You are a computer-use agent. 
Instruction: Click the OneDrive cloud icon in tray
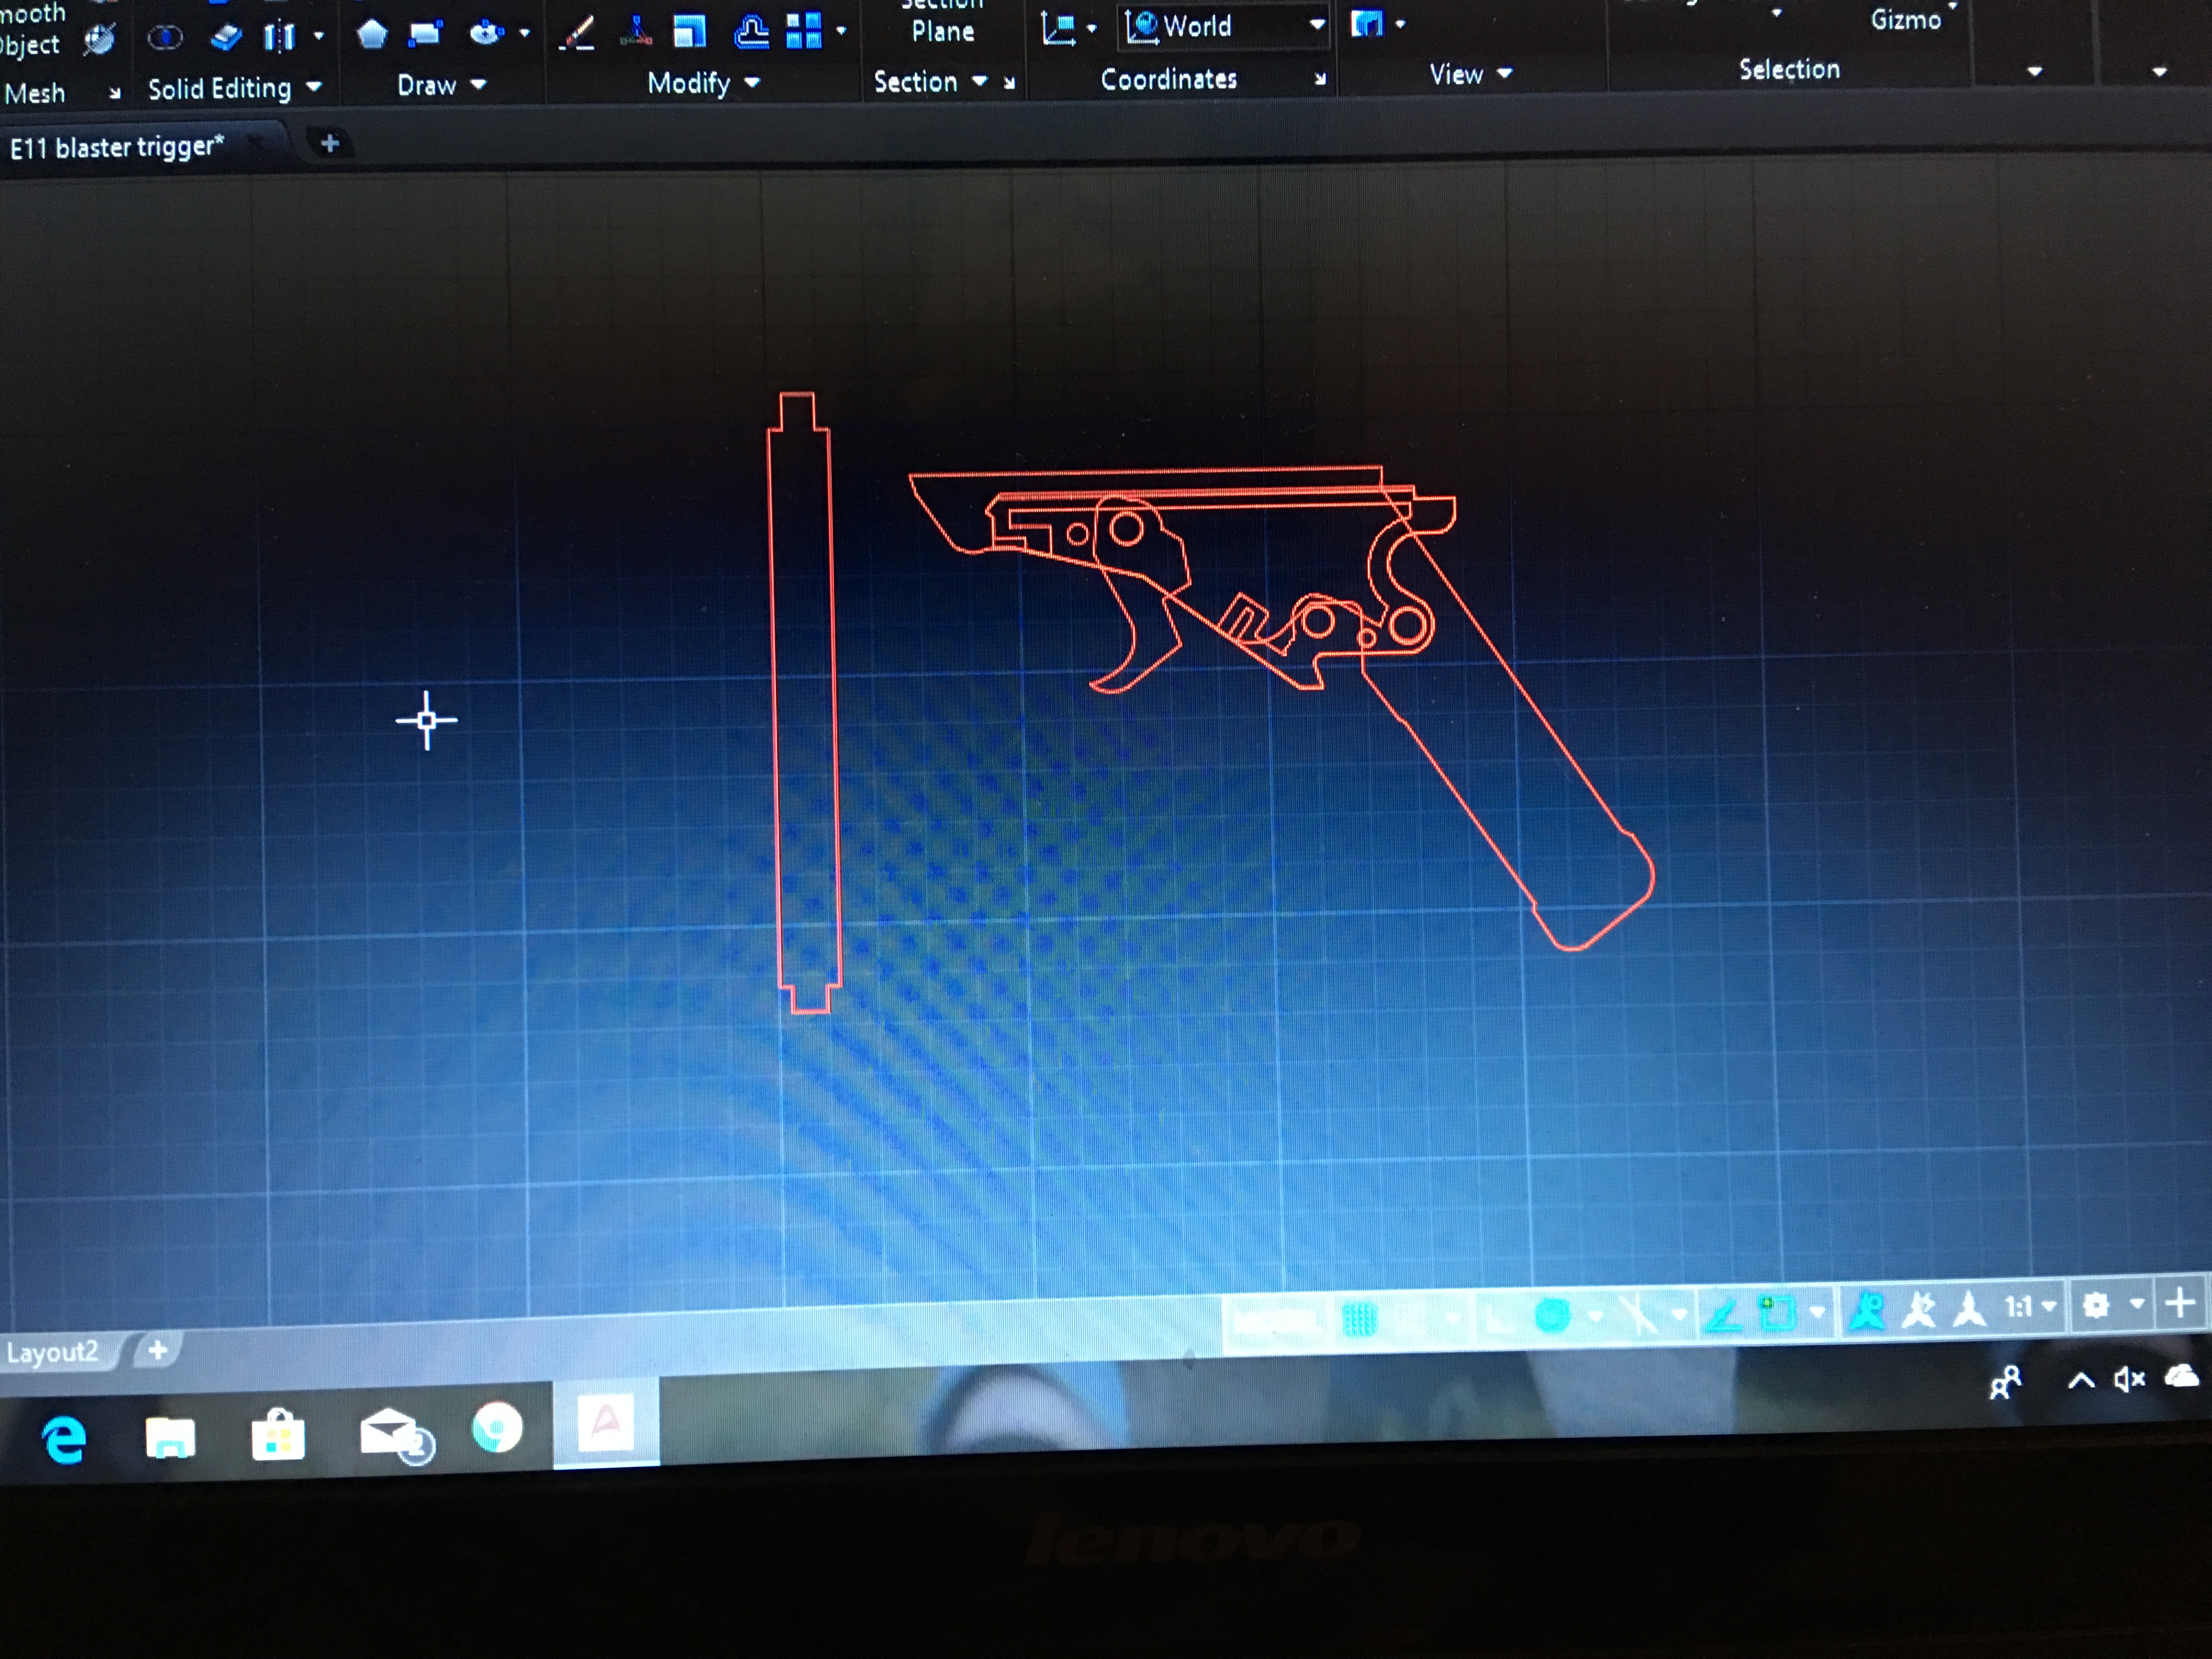tap(2182, 1377)
